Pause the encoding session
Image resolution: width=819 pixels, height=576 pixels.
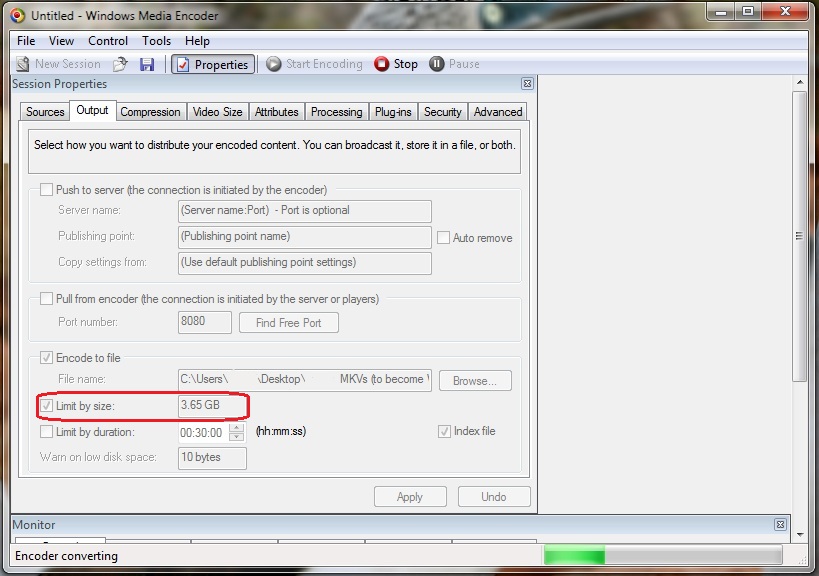[x=454, y=64]
